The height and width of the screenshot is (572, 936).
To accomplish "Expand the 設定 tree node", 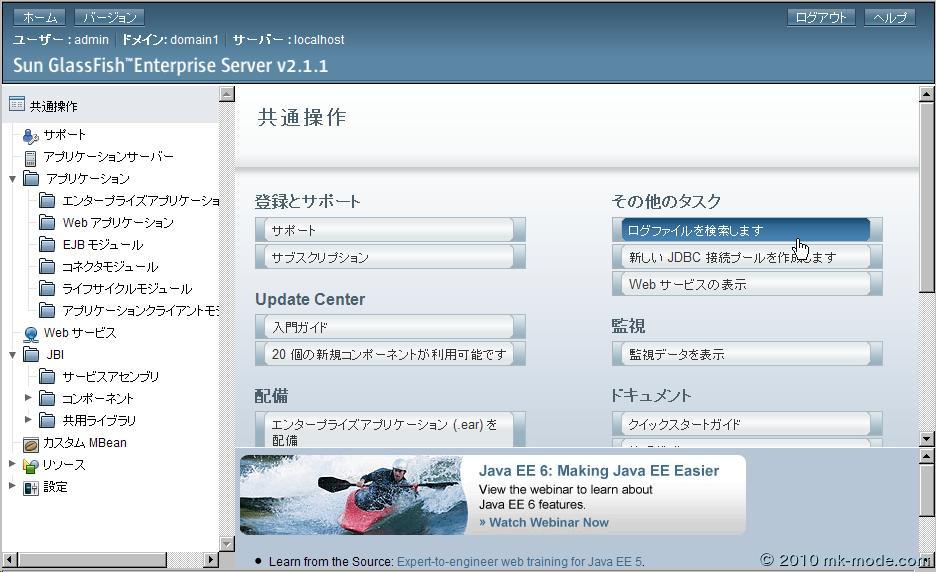I will [x=12, y=487].
